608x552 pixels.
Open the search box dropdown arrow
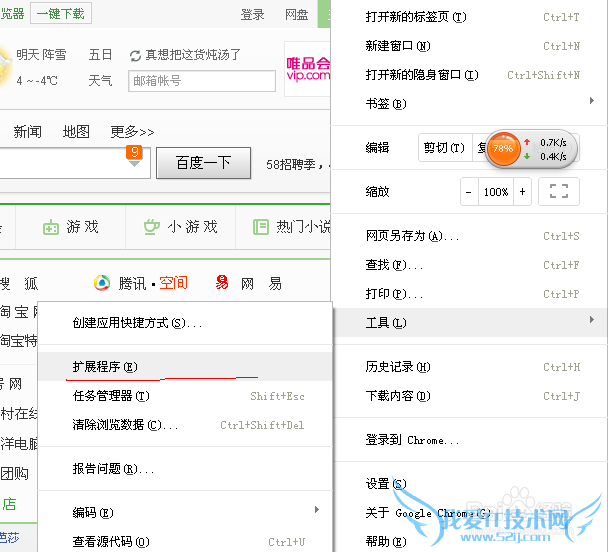[x=134, y=164]
